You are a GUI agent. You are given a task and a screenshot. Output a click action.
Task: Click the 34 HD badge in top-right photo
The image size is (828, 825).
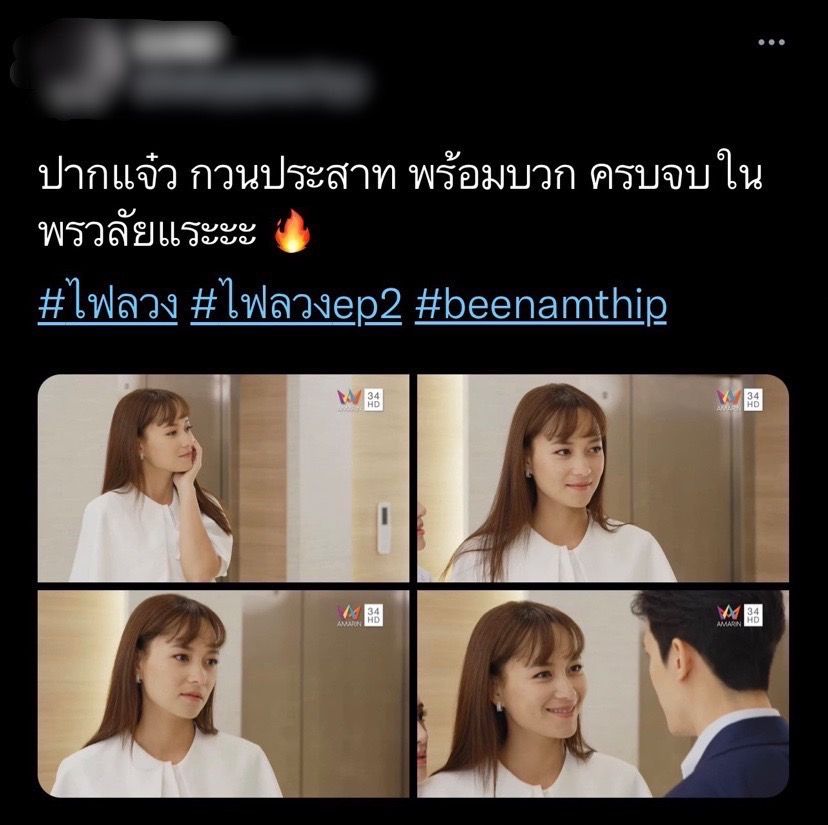753,400
